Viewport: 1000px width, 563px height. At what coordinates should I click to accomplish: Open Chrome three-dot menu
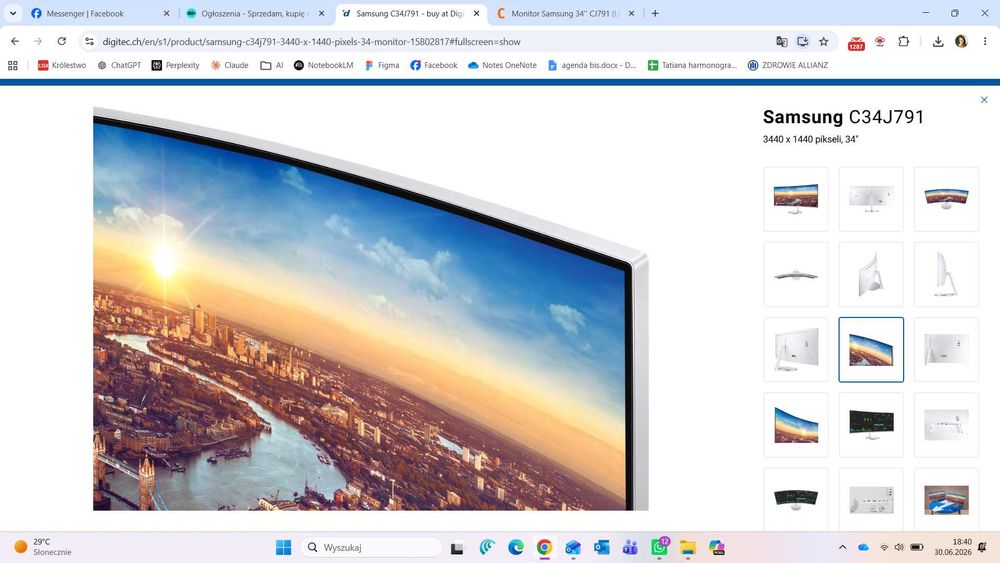[x=985, y=41]
